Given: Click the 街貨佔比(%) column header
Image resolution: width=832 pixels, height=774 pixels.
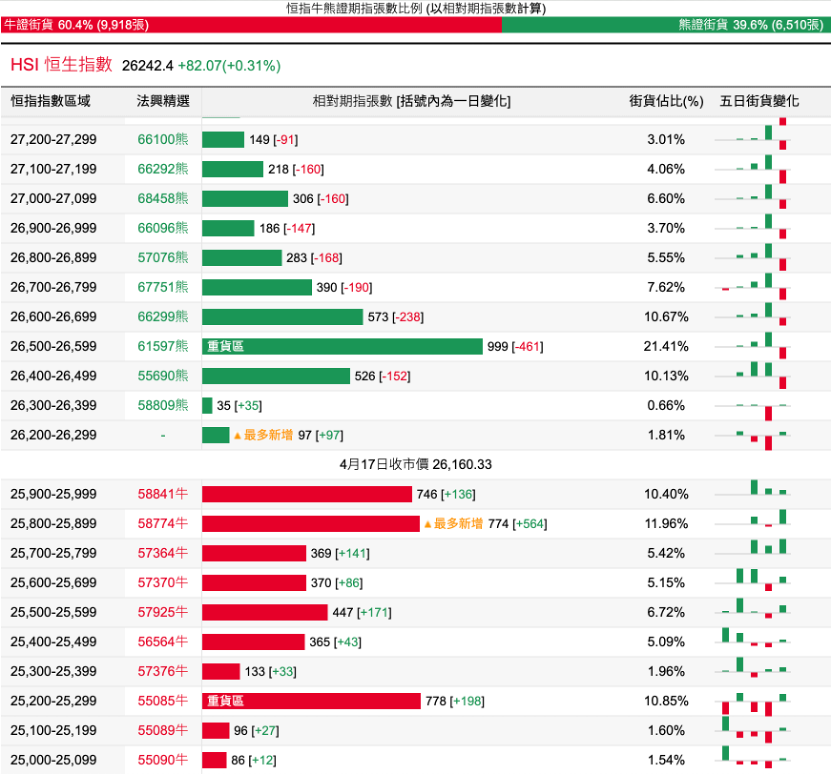Looking at the screenshot, I should pyautogui.click(x=666, y=101).
